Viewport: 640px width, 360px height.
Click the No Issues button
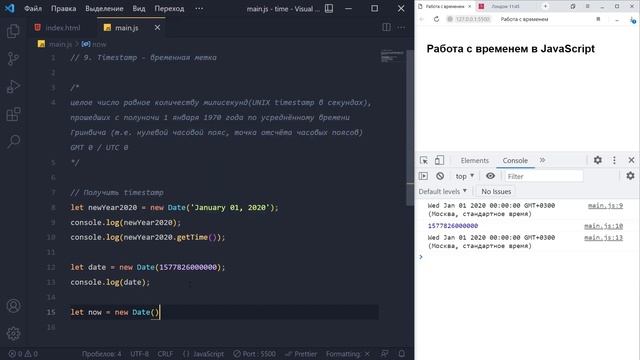click(x=496, y=191)
